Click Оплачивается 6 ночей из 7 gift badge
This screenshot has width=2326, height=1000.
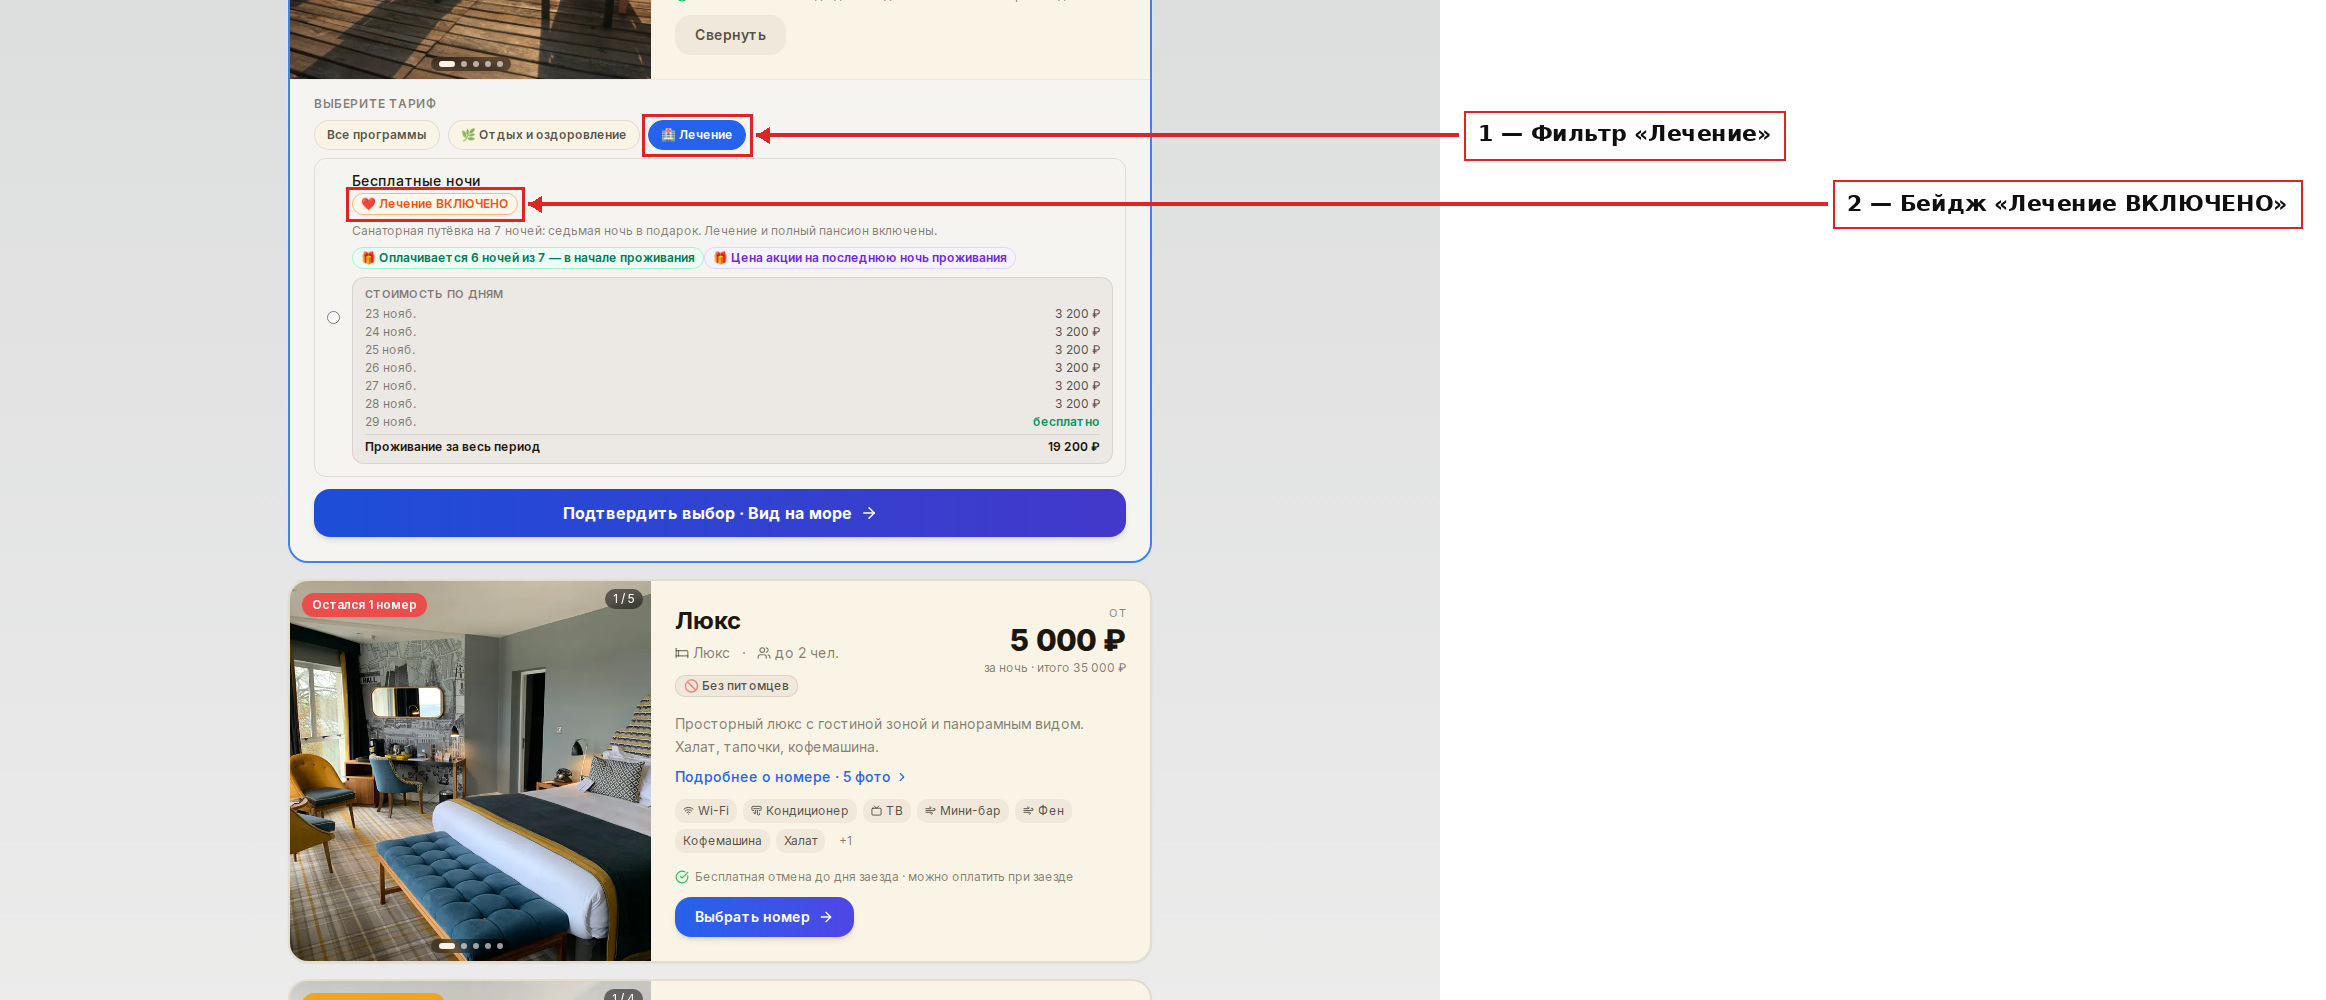click(527, 258)
